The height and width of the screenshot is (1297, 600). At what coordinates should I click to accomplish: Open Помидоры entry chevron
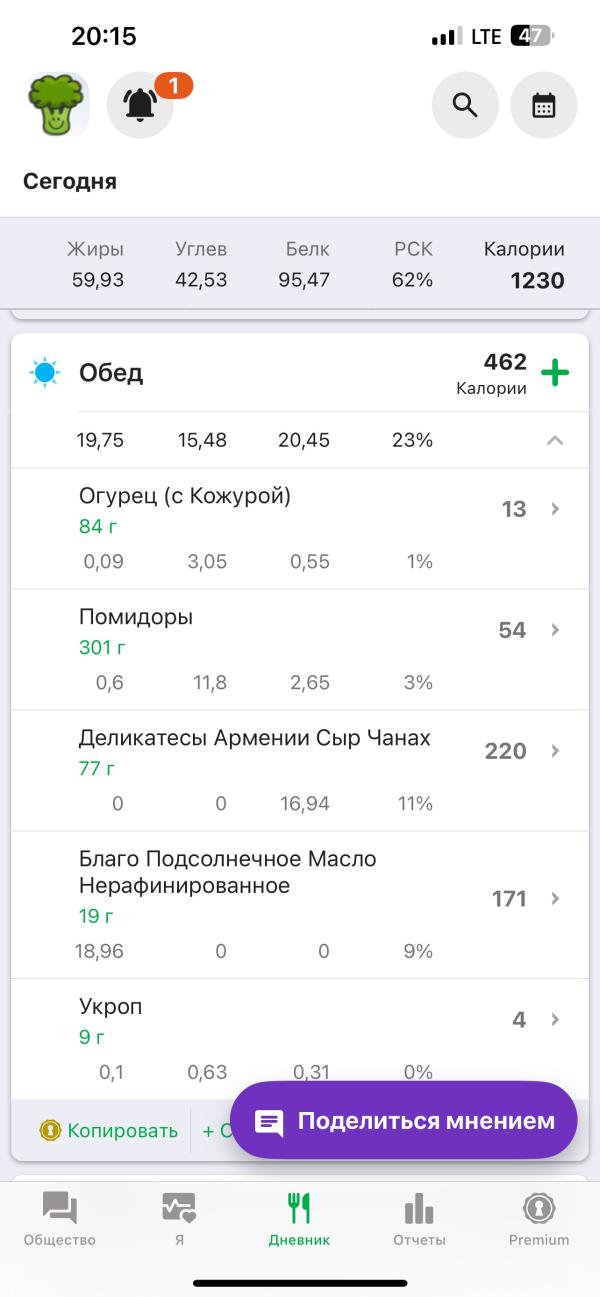pos(556,630)
